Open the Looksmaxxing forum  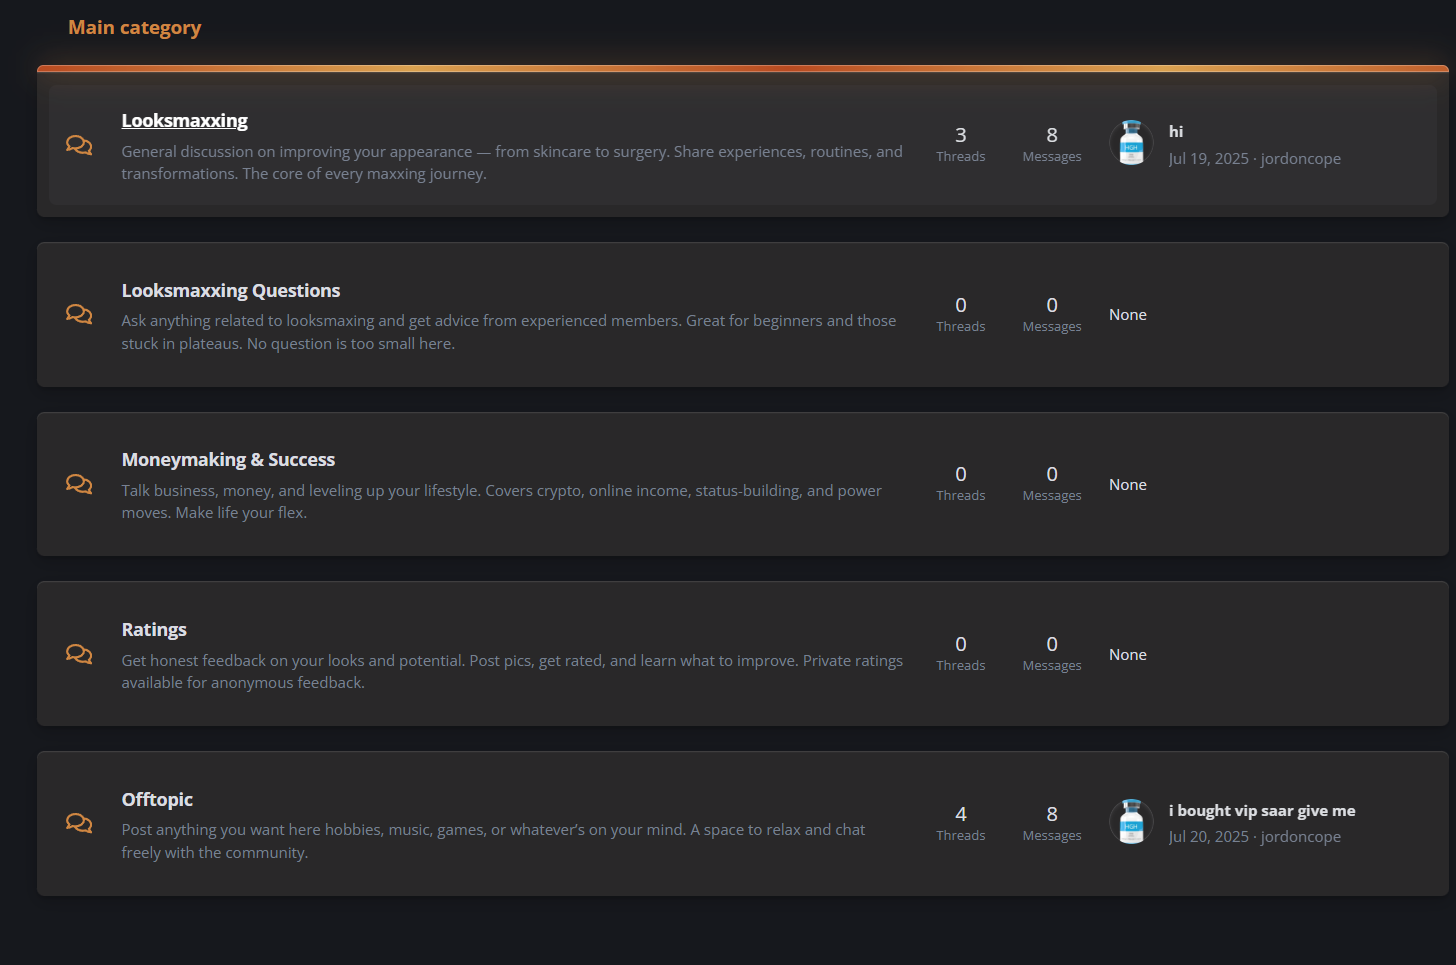pyautogui.click(x=184, y=121)
